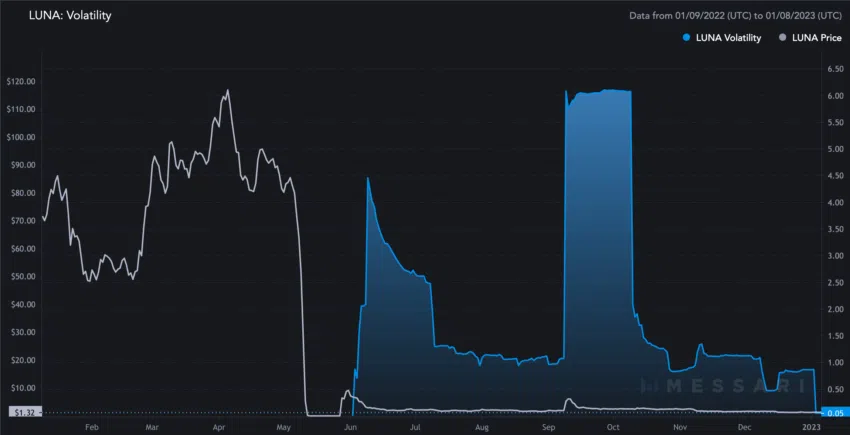The image size is (850, 435).
Task: Click the 1.50 volatility axis label
Action: click(835, 336)
